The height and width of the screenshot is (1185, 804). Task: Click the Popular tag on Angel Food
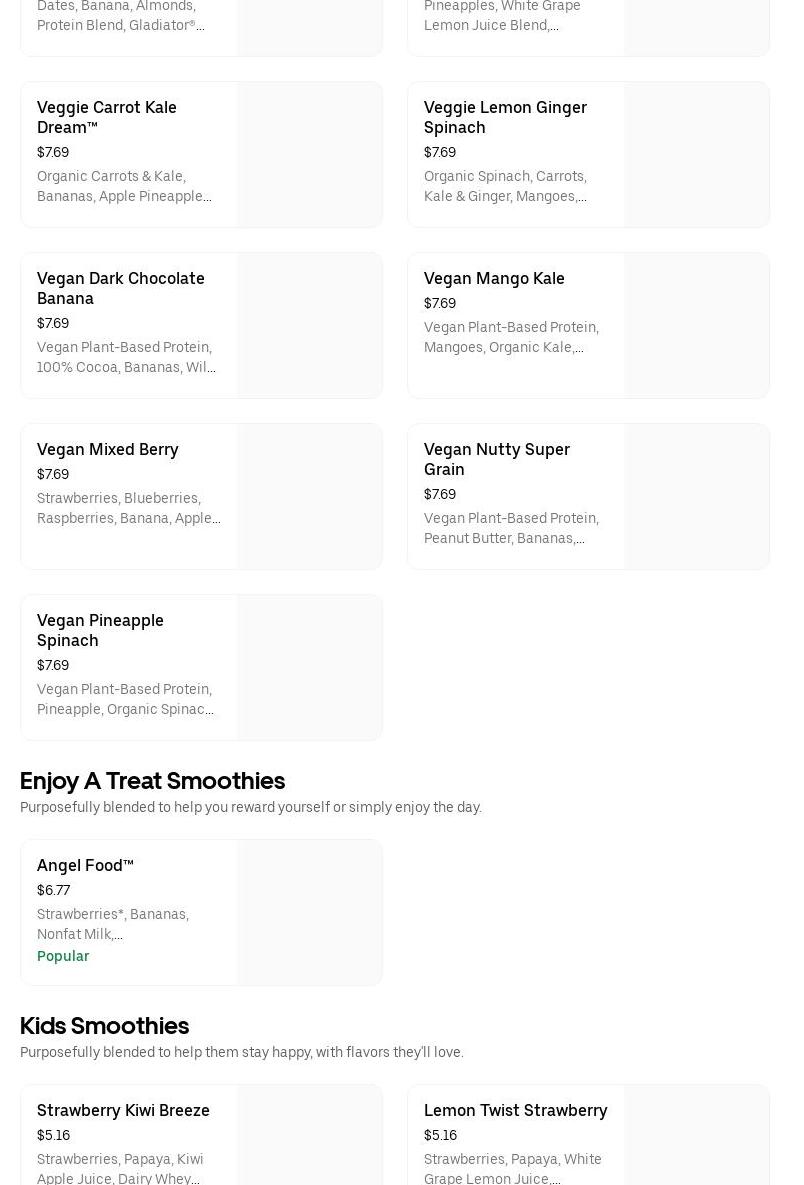[x=63, y=956]
